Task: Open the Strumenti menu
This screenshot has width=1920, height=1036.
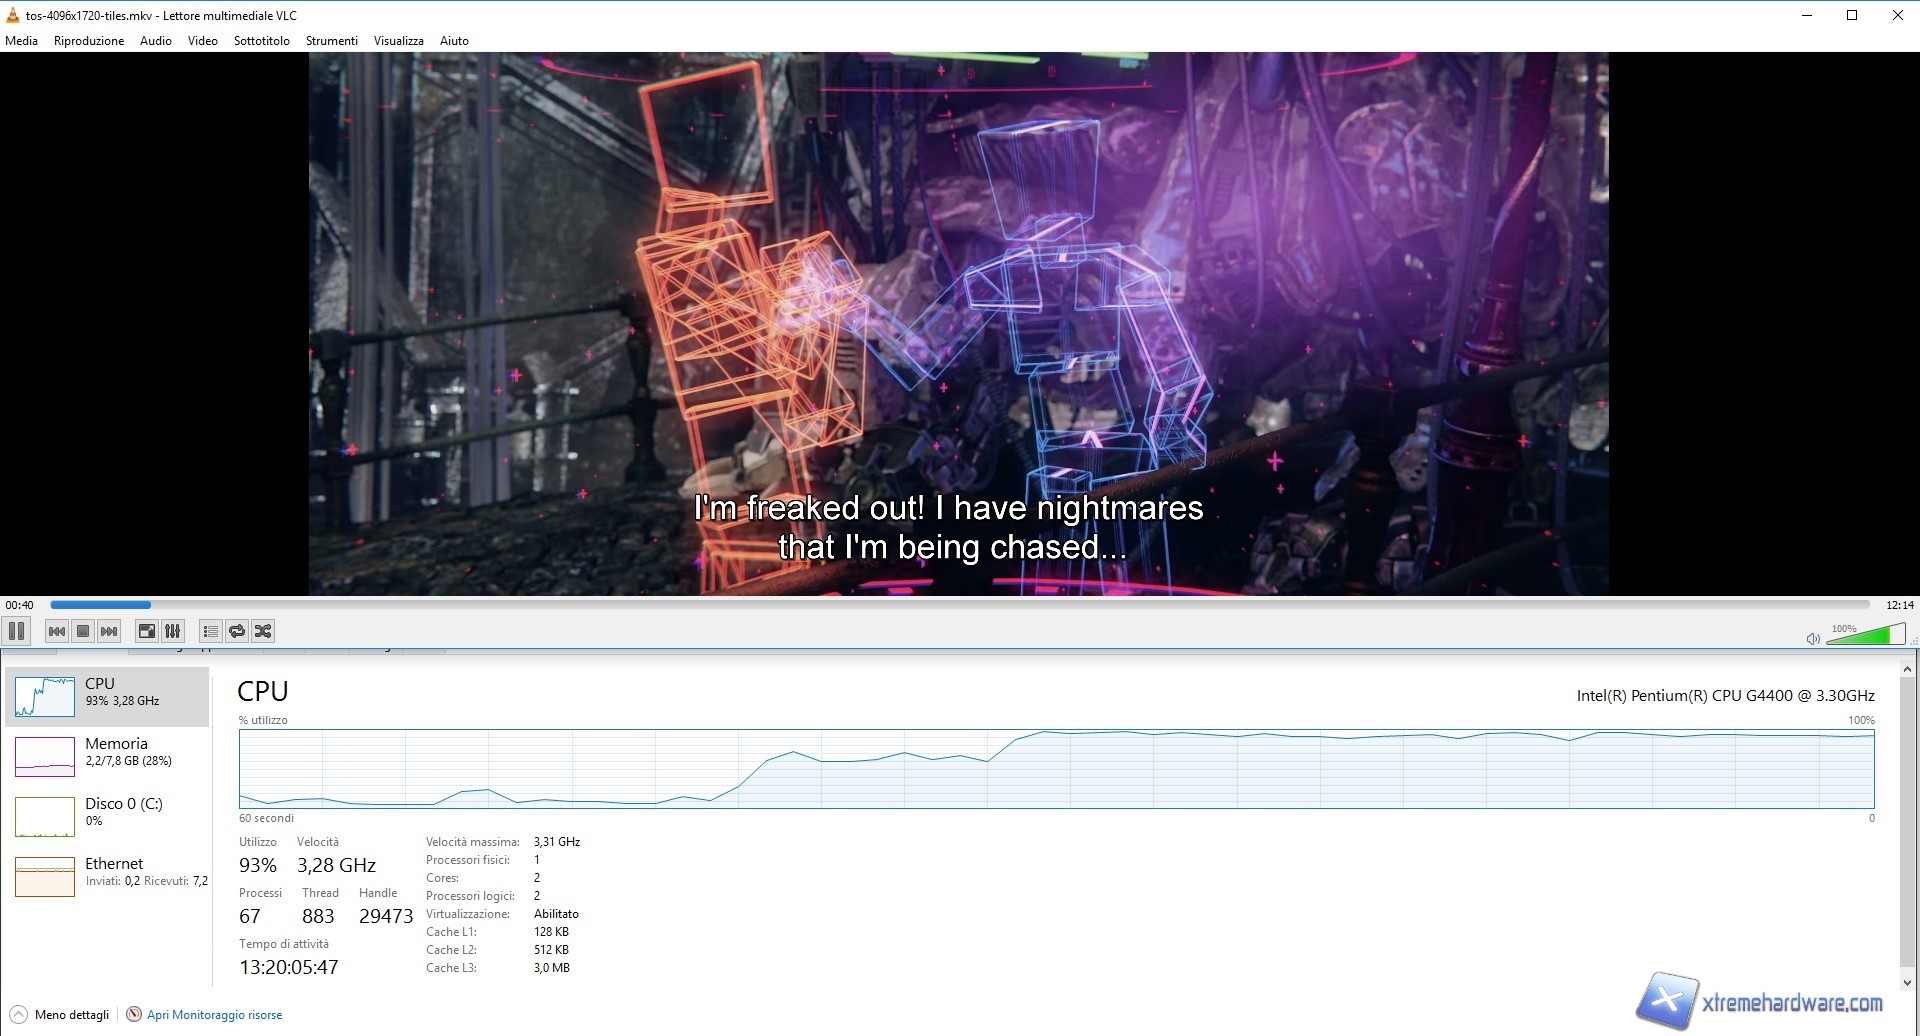Action: click(x=331, y=41)
